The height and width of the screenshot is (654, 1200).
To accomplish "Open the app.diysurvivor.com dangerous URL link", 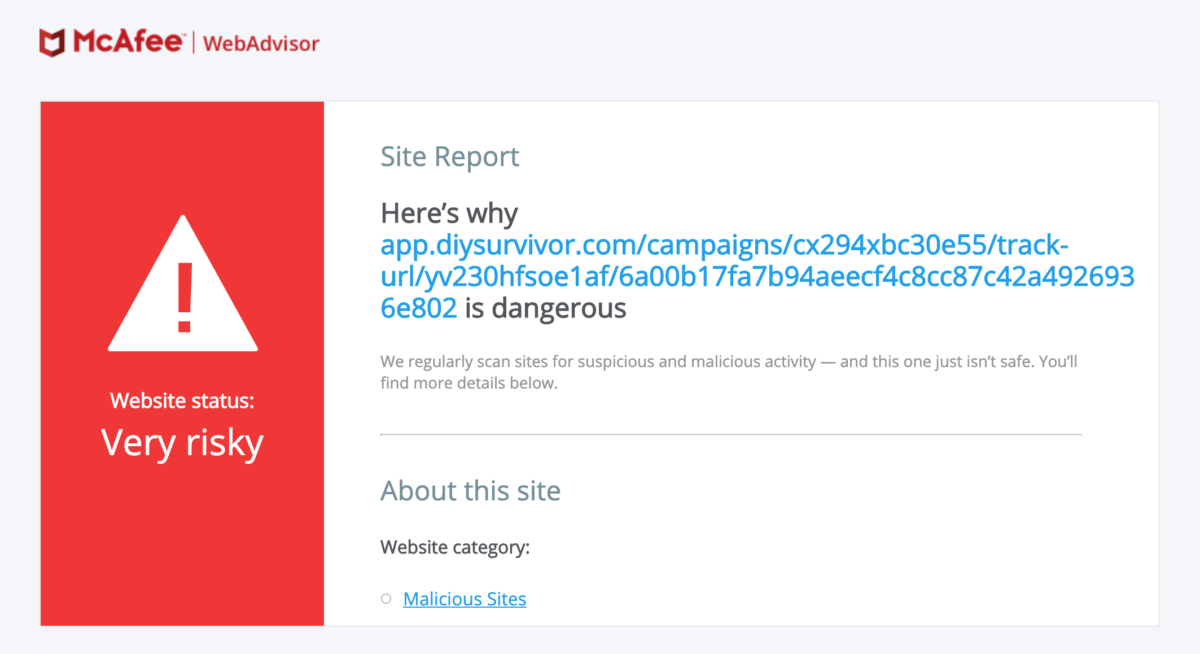I will click(x=757, y=277).
